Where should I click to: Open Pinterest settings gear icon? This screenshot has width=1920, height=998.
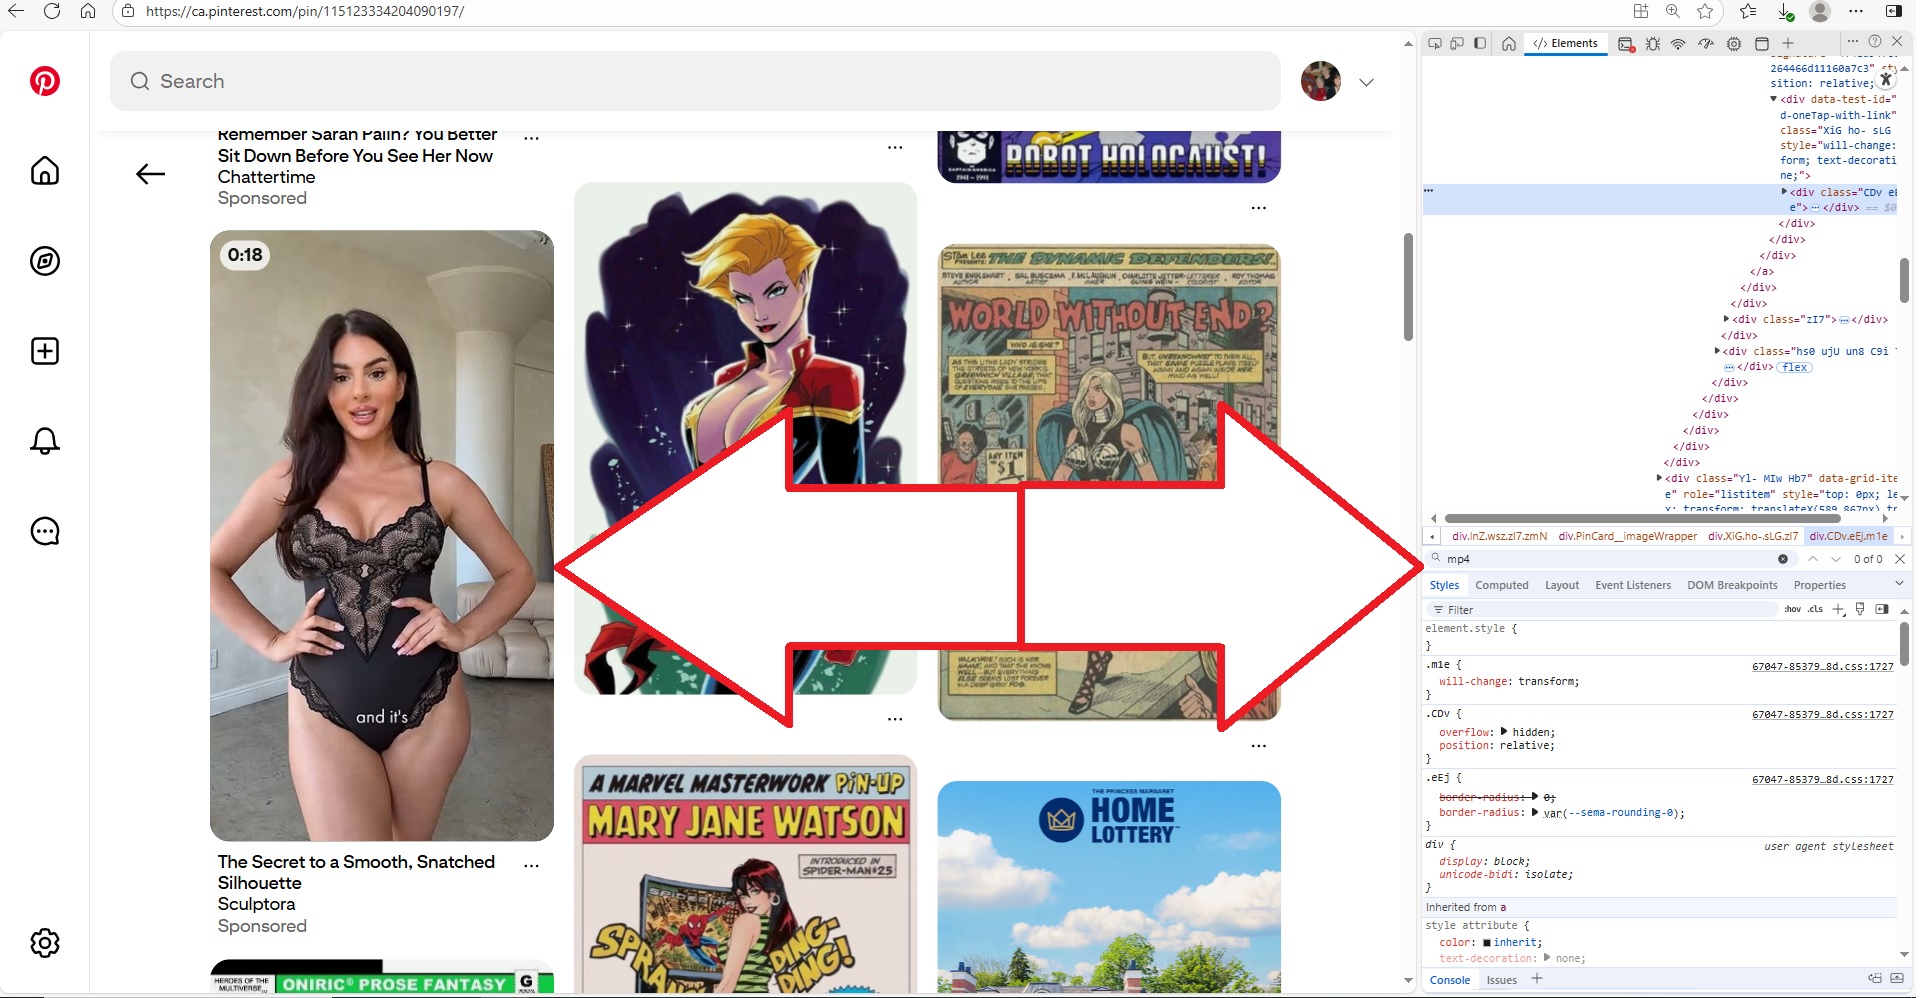click(x=45, y=943)
